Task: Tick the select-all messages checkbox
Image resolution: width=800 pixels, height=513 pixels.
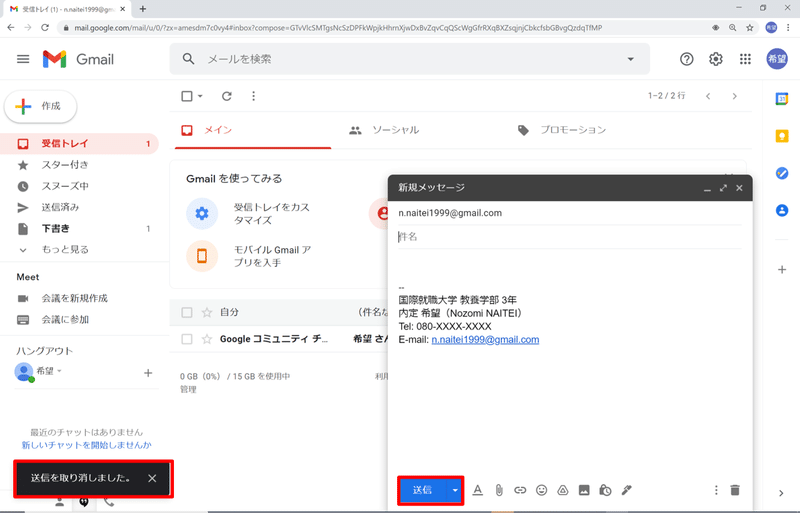Action: [187, 96]
